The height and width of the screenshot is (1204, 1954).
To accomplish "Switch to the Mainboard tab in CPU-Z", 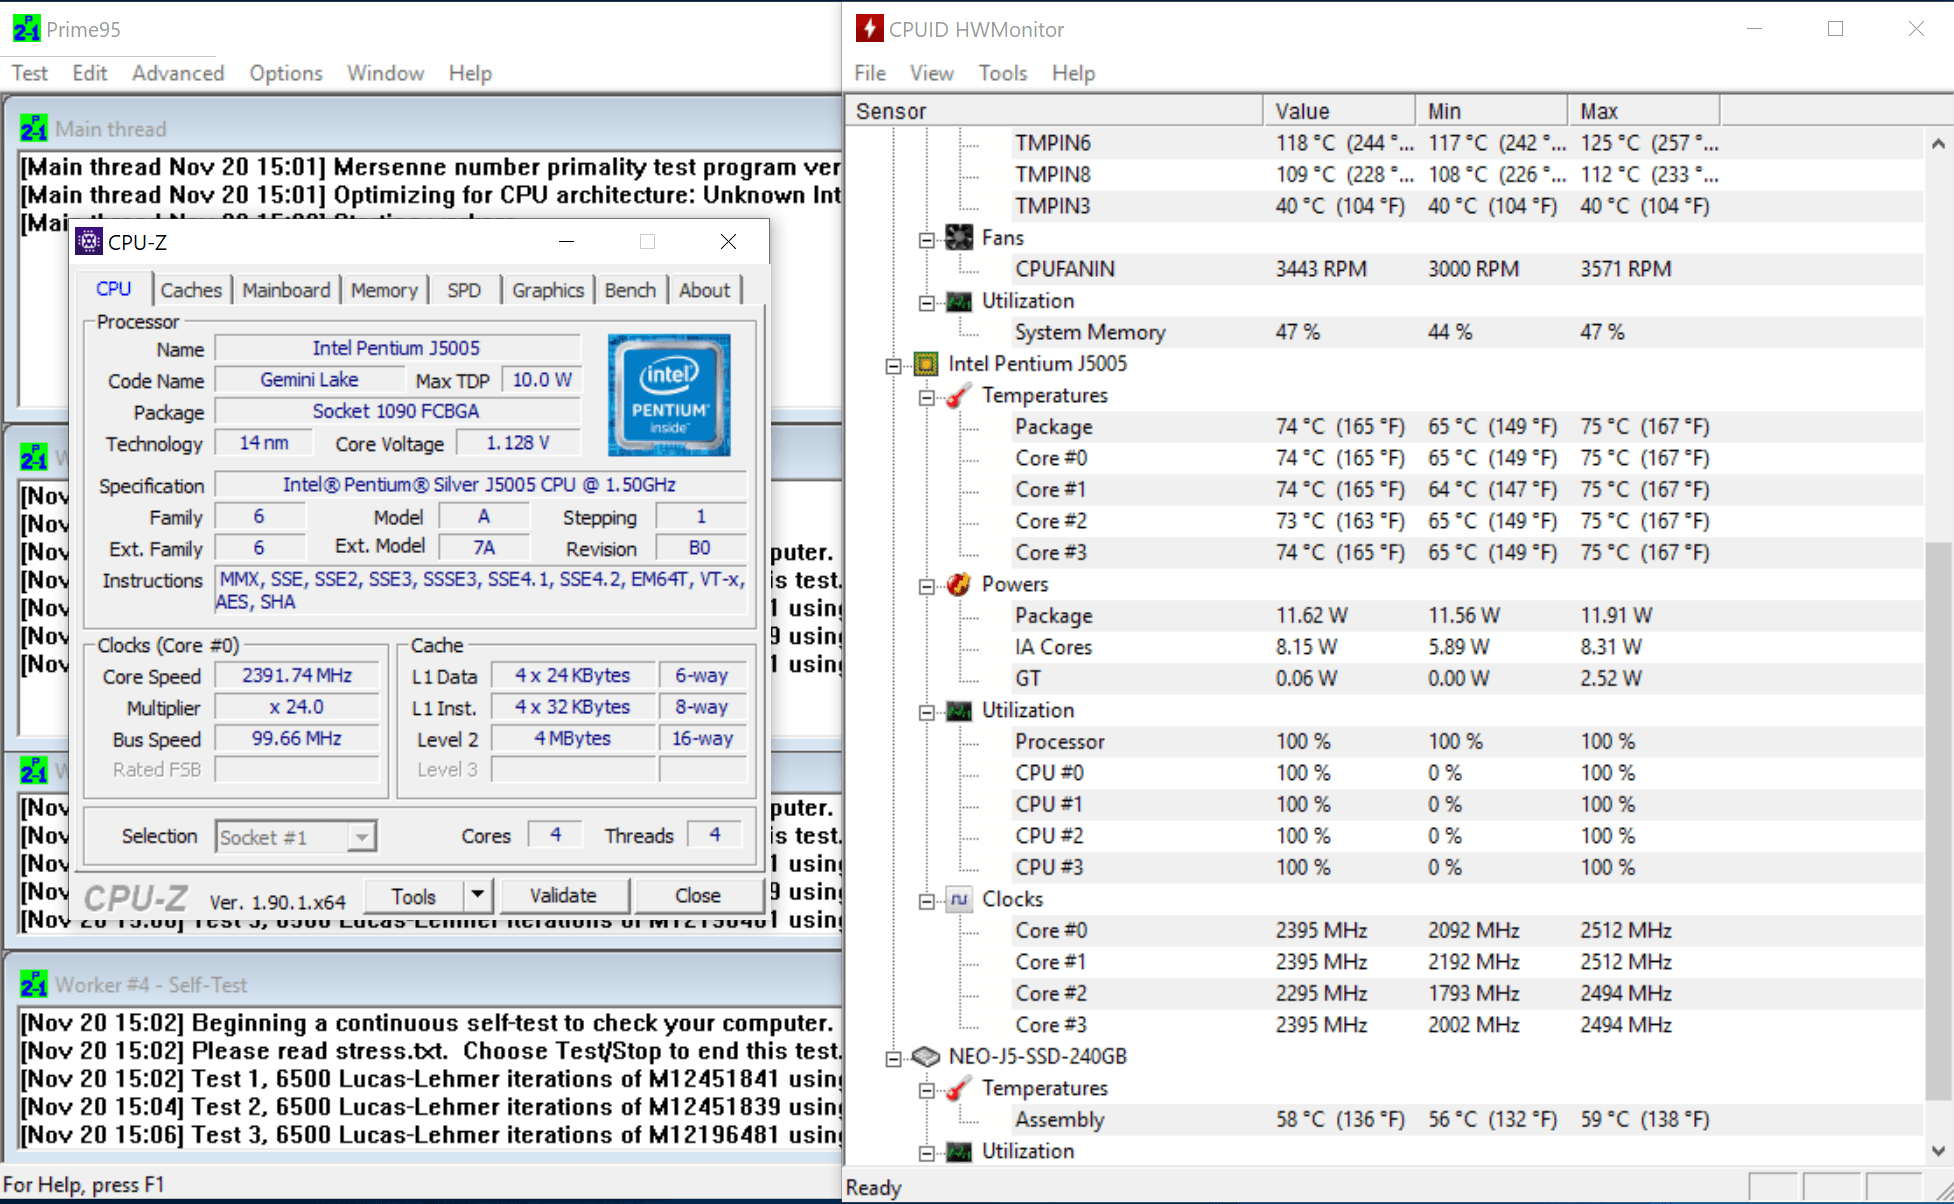I will tap(286, 290).
